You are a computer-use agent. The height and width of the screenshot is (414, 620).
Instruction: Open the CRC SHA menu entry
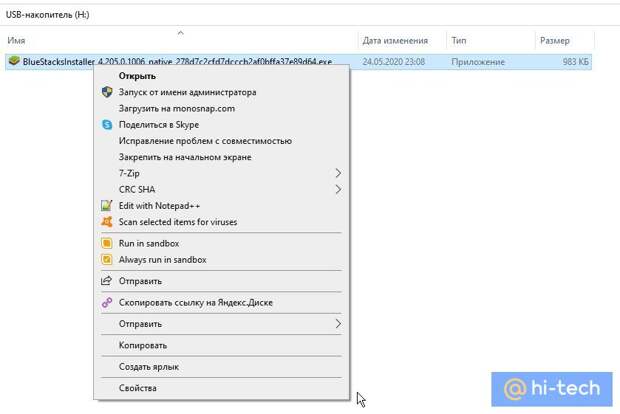[221, 189]
